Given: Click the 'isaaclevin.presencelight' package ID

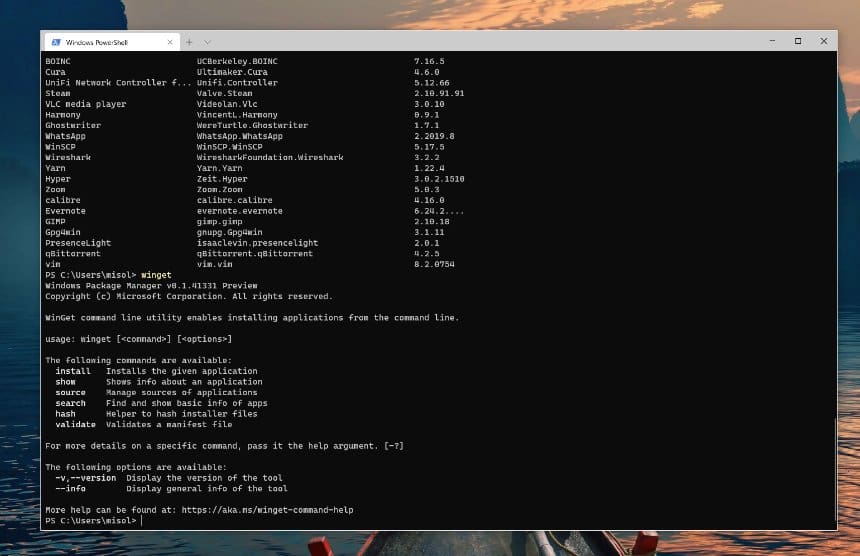Looking at the screenshot, I should [257, 243].
